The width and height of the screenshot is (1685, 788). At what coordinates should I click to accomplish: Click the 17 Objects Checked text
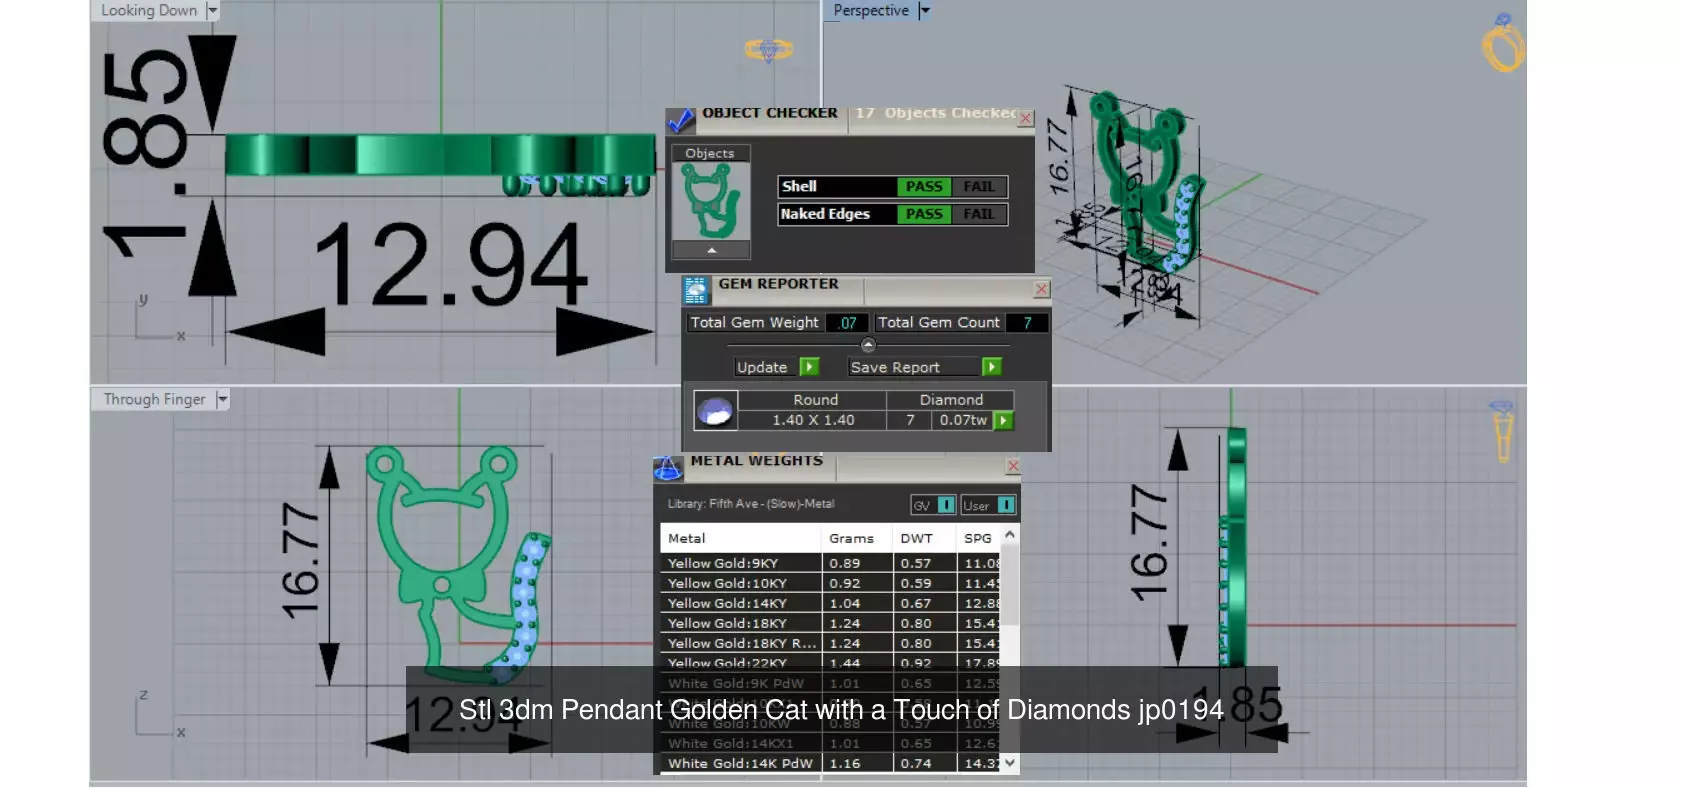tap(936, 113)
